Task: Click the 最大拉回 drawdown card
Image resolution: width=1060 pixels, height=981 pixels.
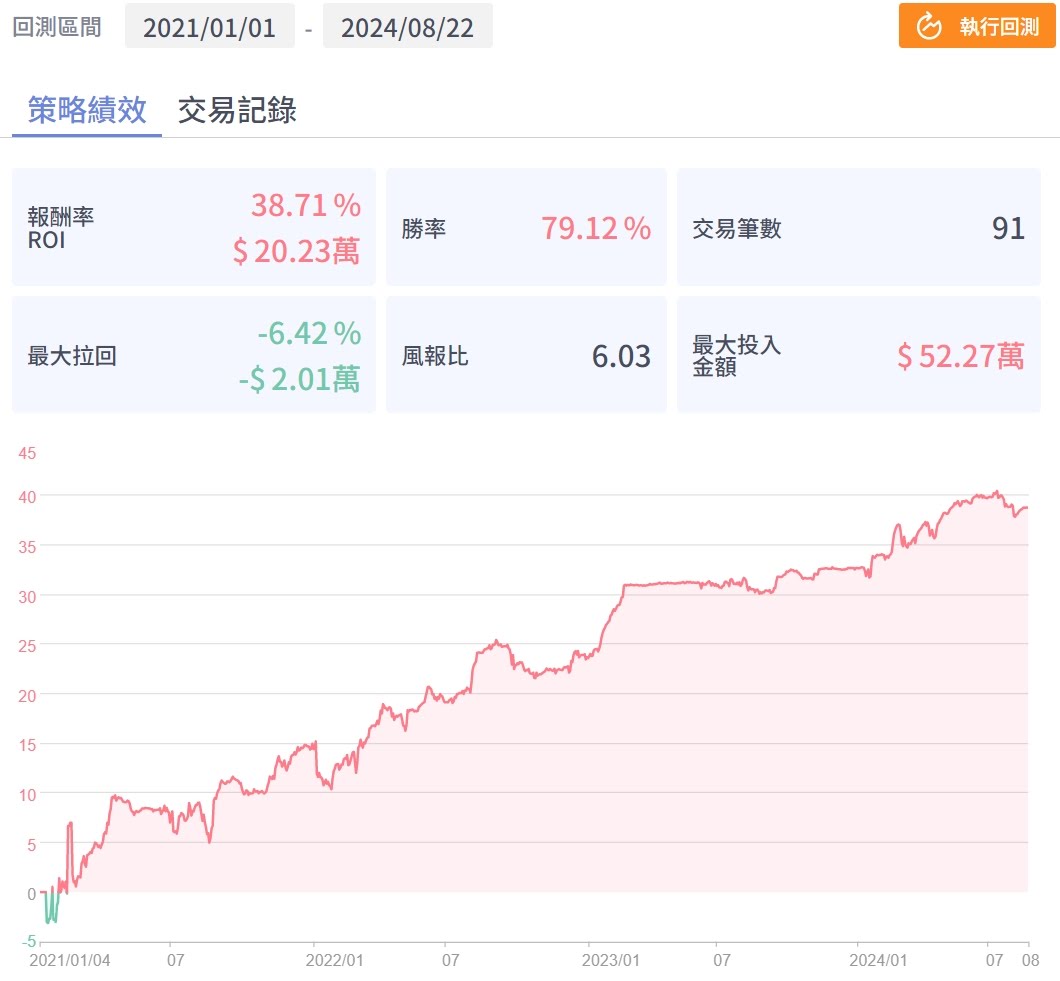Action: (x=193, y=354)
